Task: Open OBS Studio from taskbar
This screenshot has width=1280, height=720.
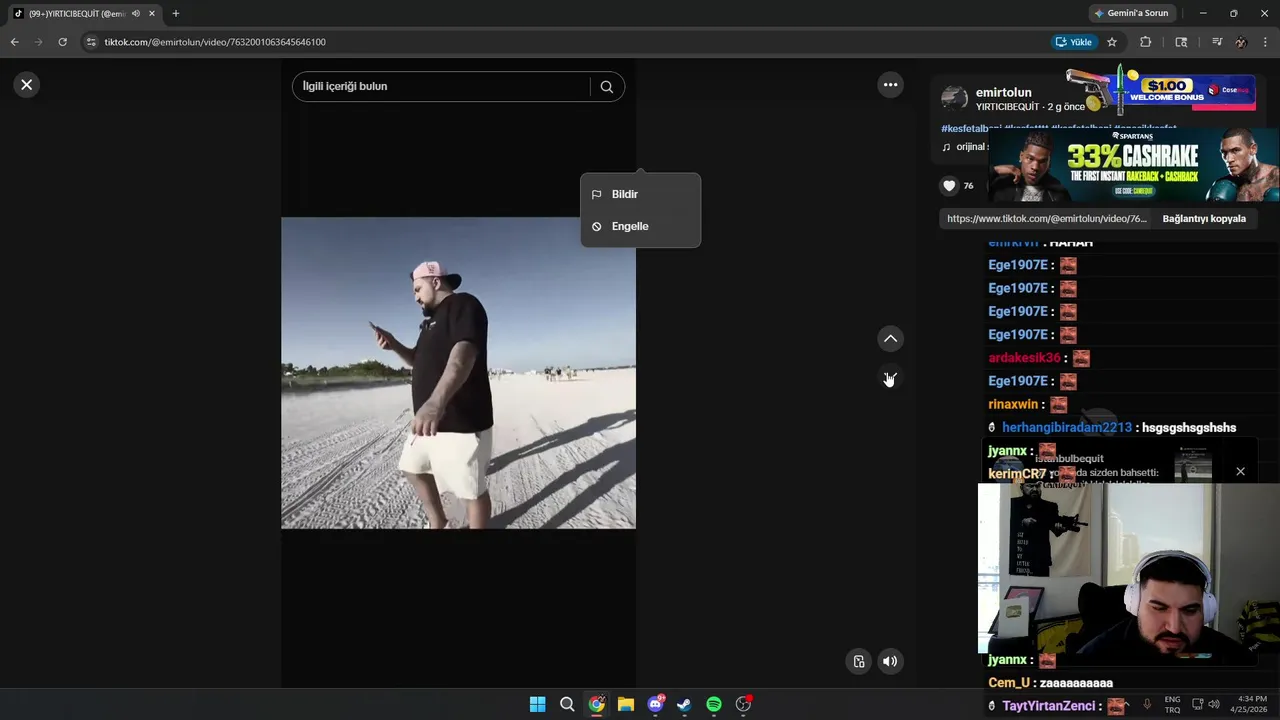Action: click(x=743, y=704)
